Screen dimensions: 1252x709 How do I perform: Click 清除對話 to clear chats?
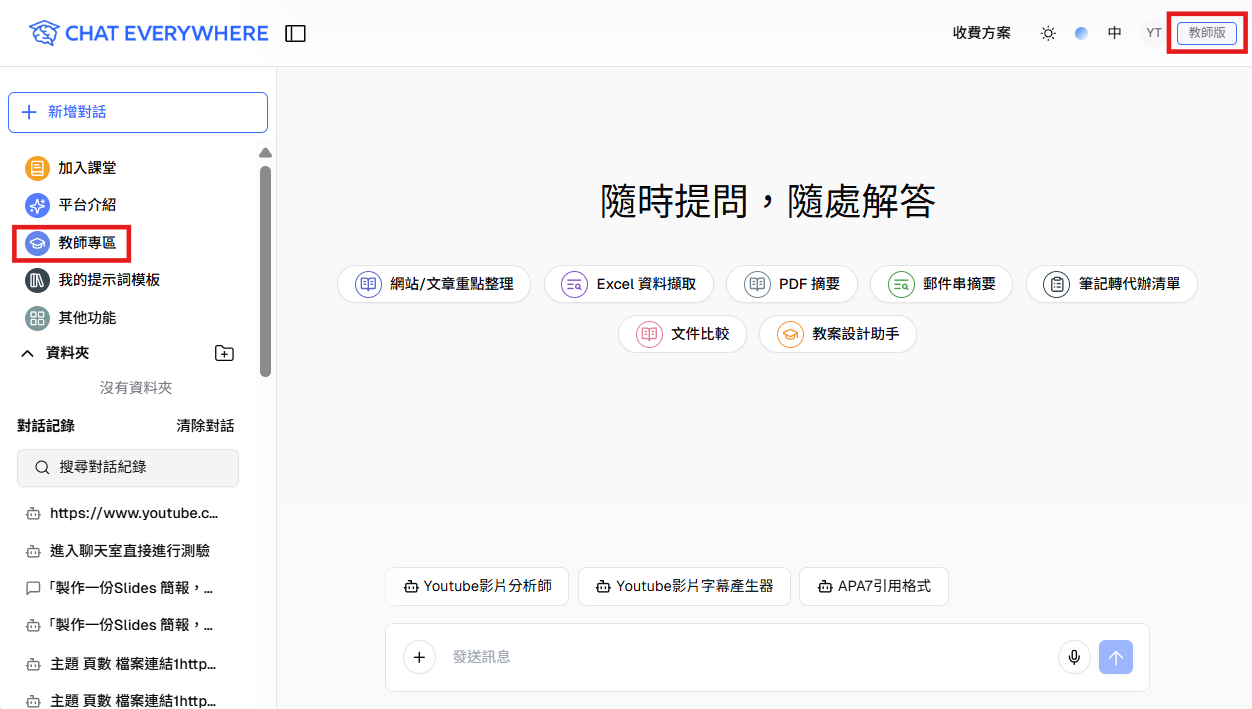[x=205, y=426]
